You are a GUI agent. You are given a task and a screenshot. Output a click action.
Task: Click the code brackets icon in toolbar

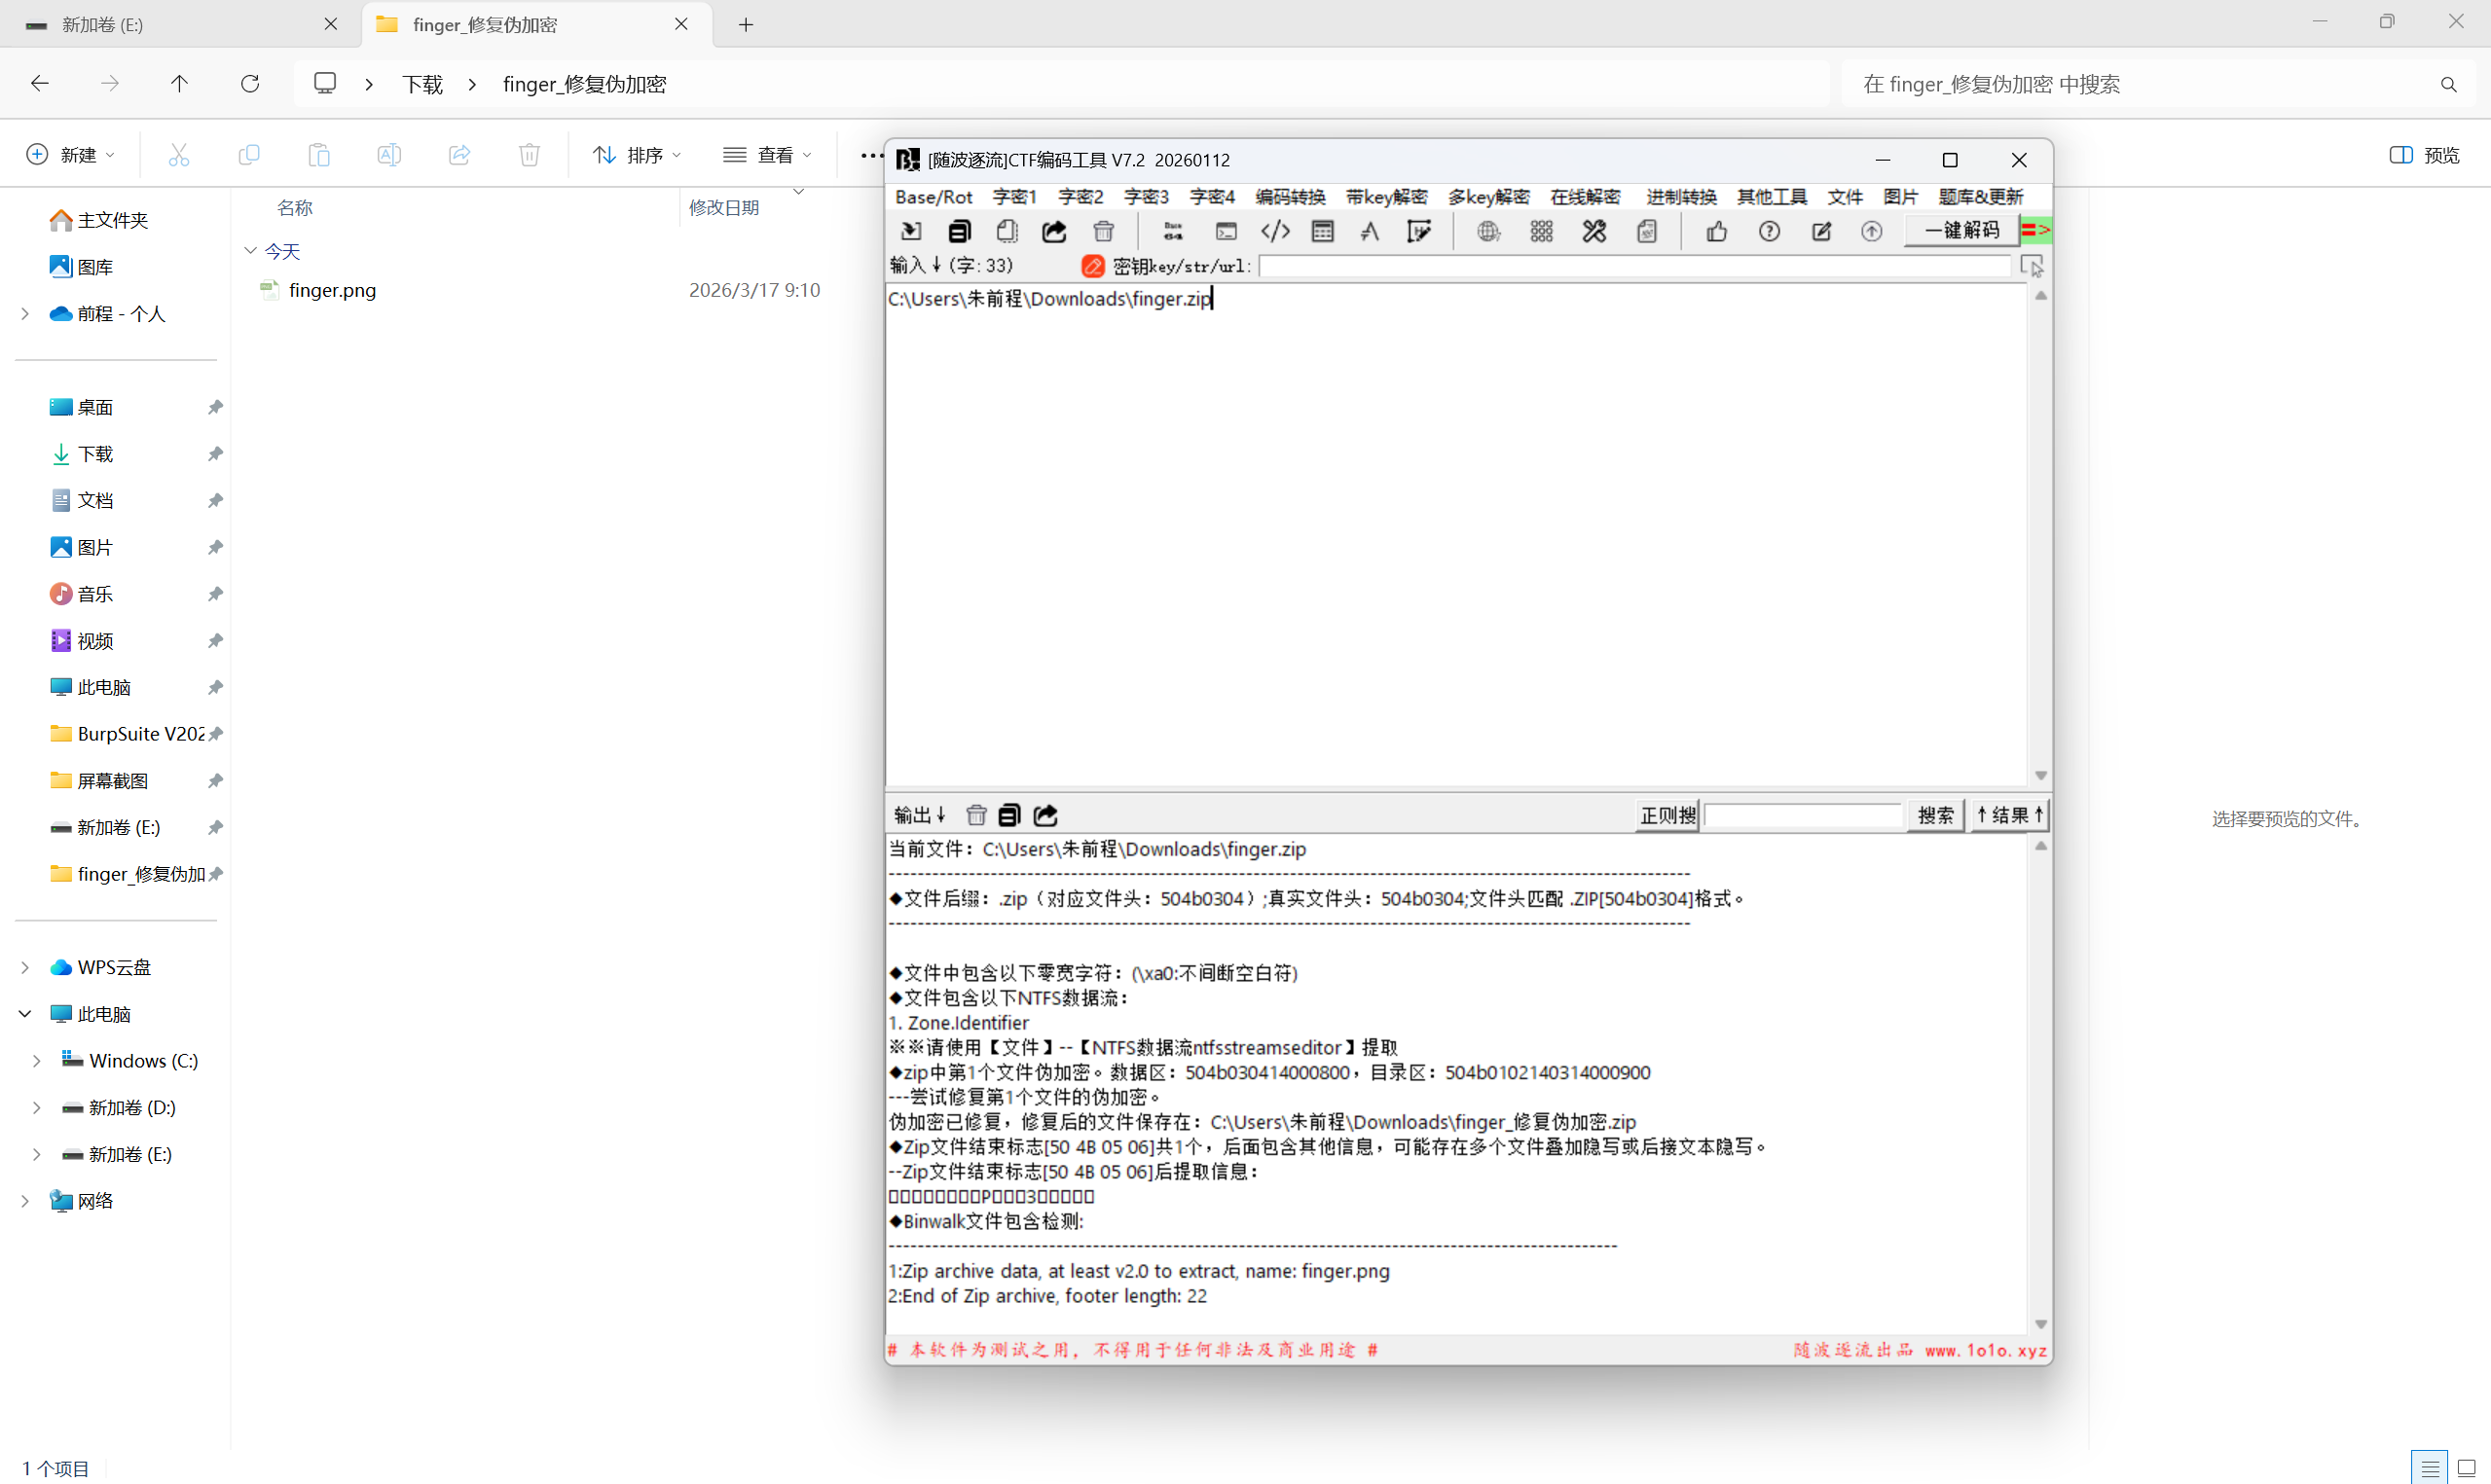[1275, 232]
